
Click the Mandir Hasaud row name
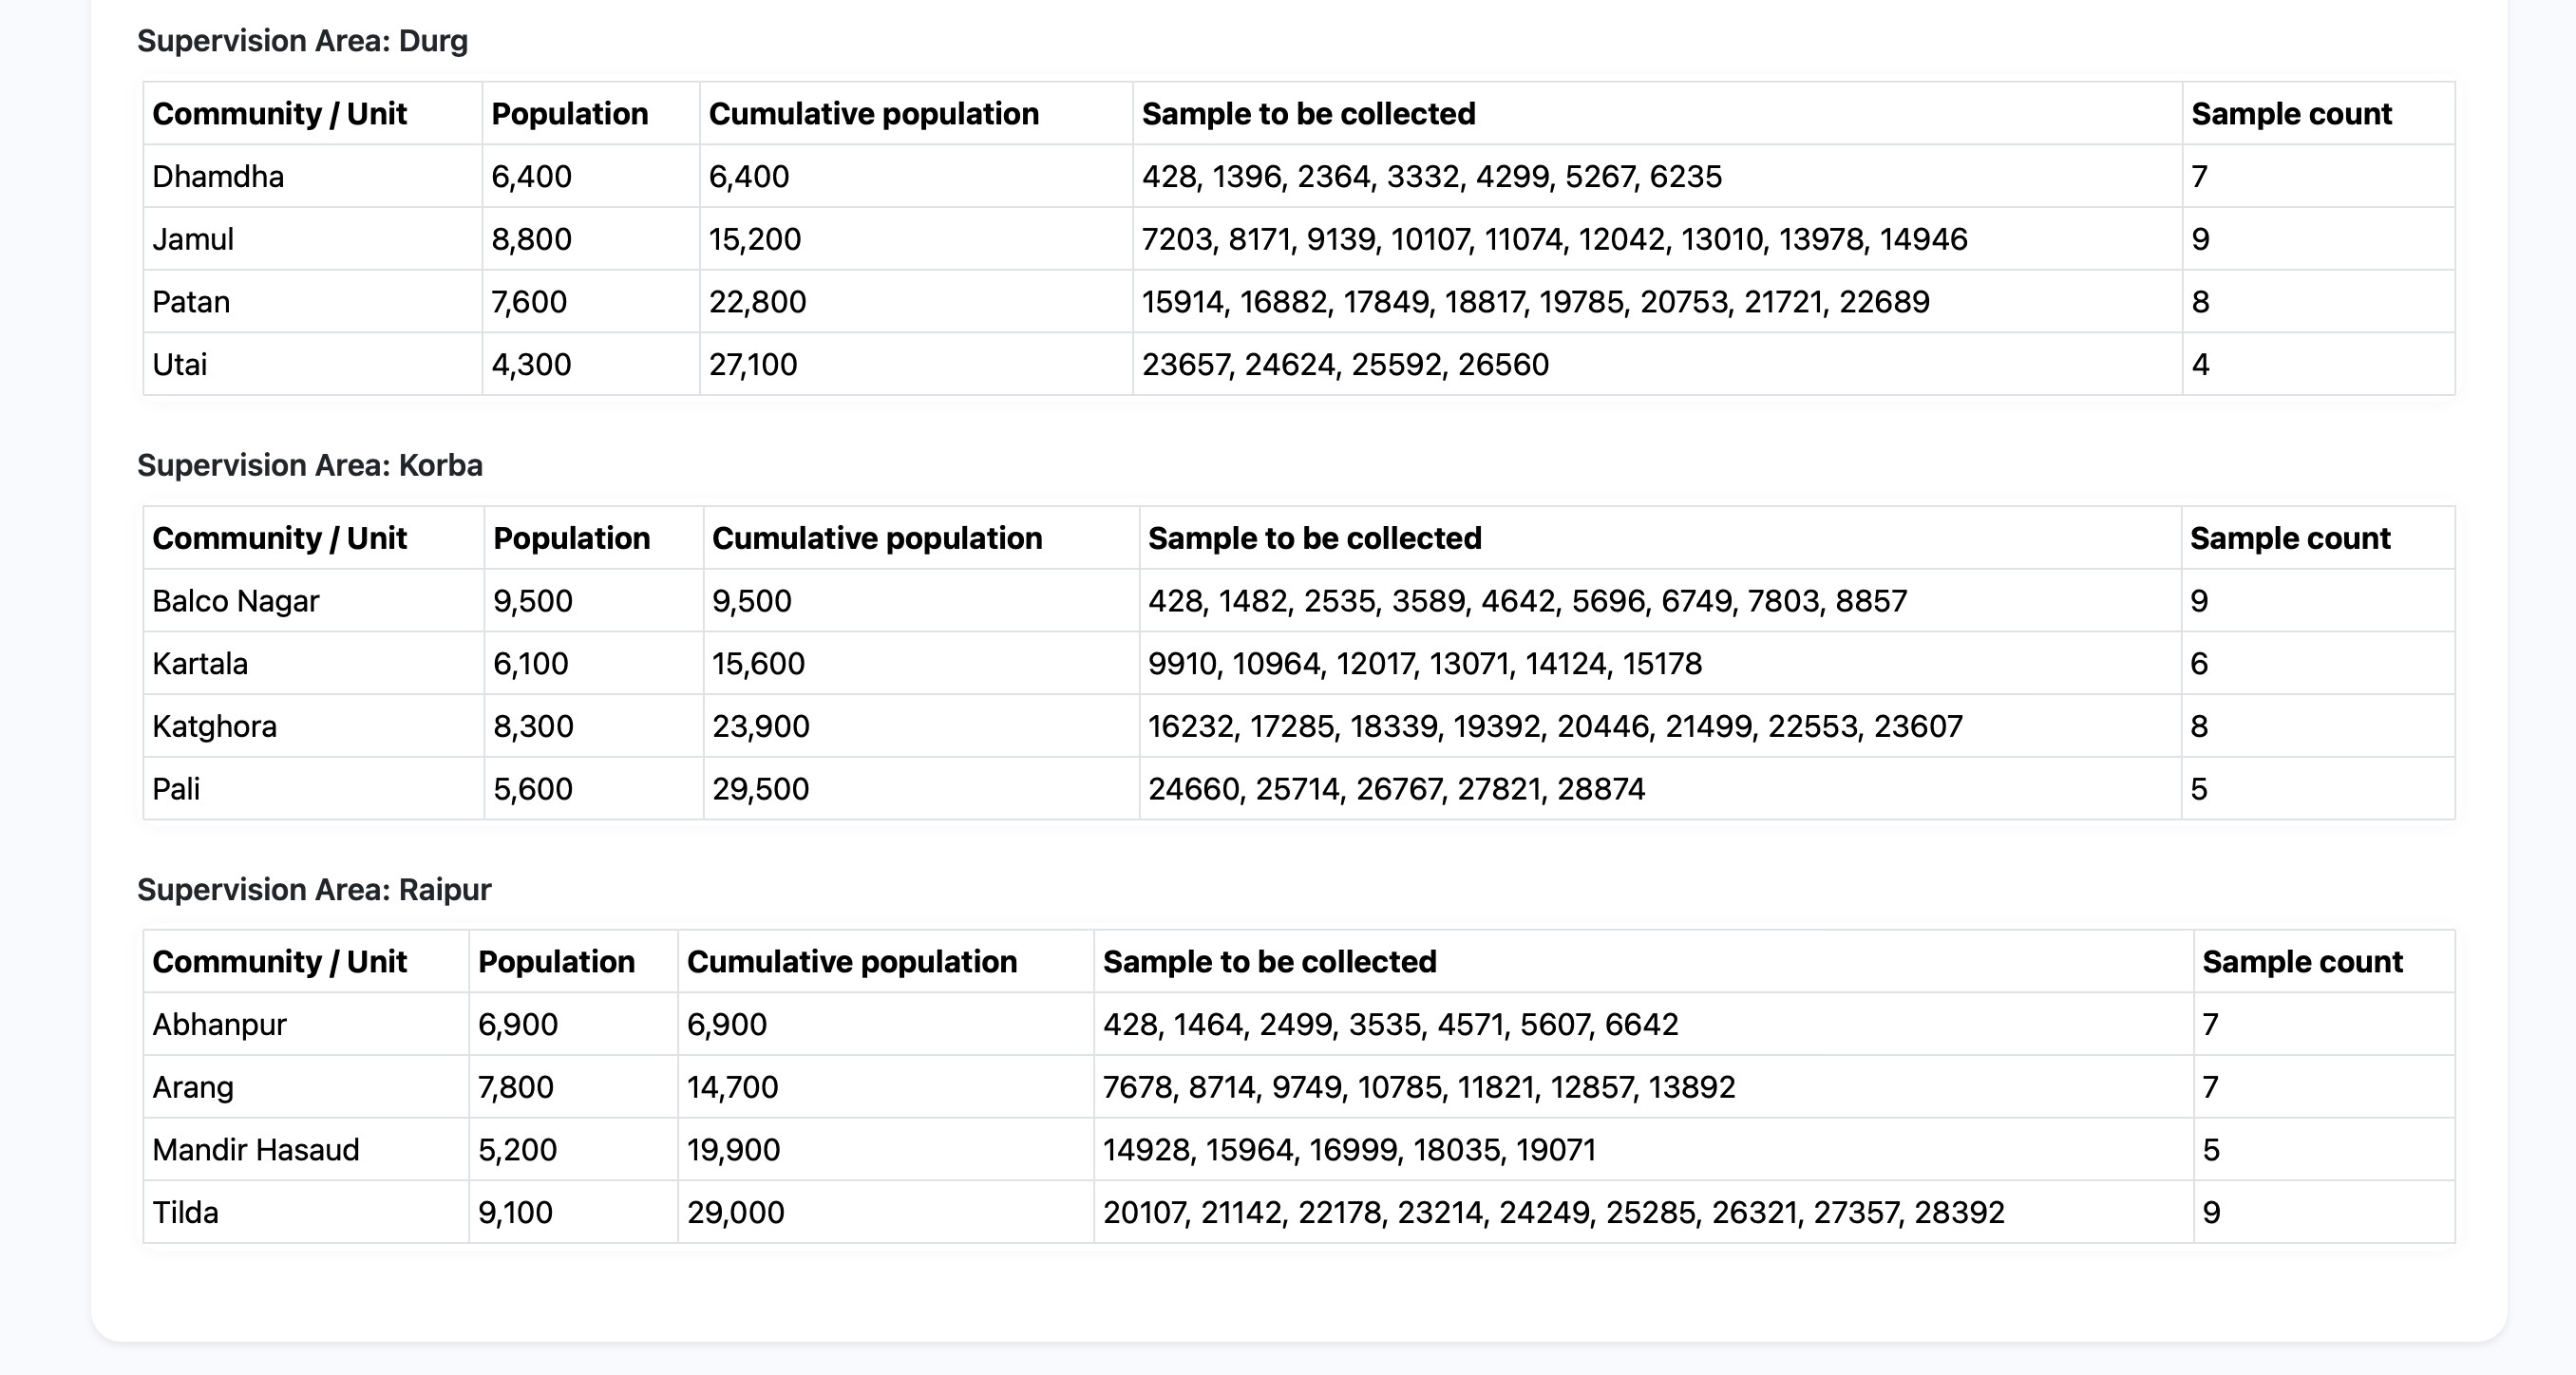(x=255, y=1150)
